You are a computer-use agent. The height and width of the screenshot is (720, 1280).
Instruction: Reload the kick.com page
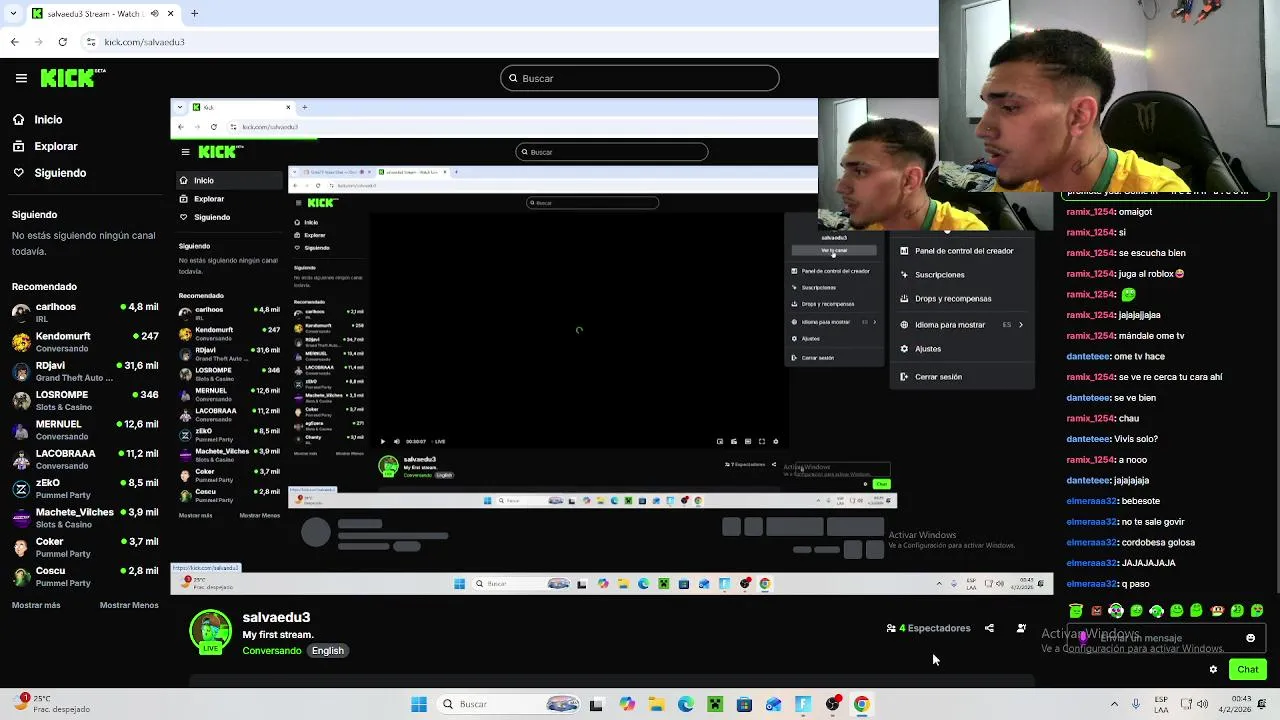point(62,42)
